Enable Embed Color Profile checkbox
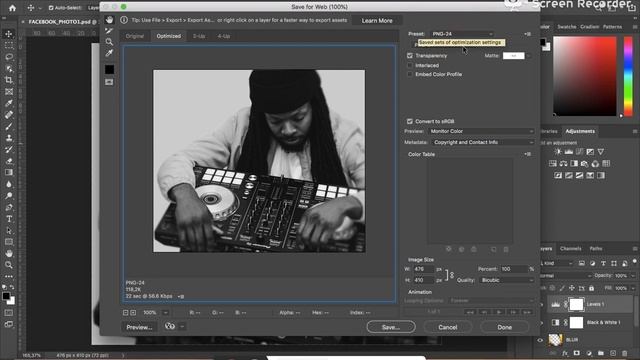This screenshot has width=640, height=360. (410, 74)
